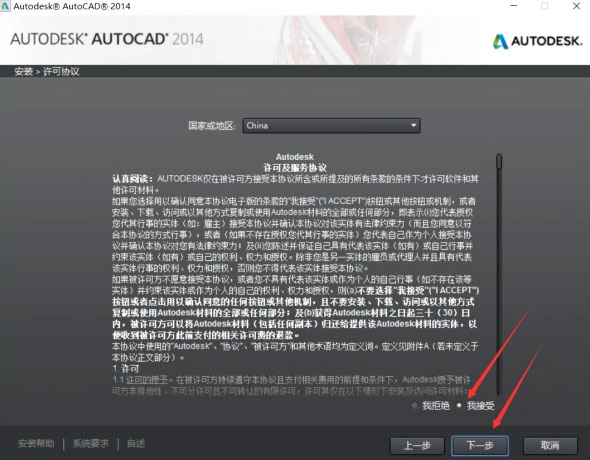590x460 pixels.
Task: Open the 自述 readme link
Action: (x=136, y=444)
